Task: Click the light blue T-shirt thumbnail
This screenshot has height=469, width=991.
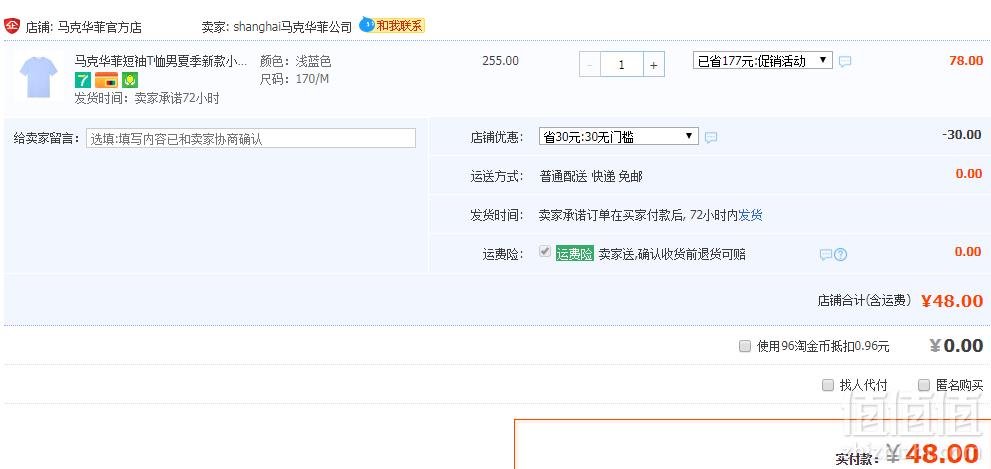Action: (39, 77)
